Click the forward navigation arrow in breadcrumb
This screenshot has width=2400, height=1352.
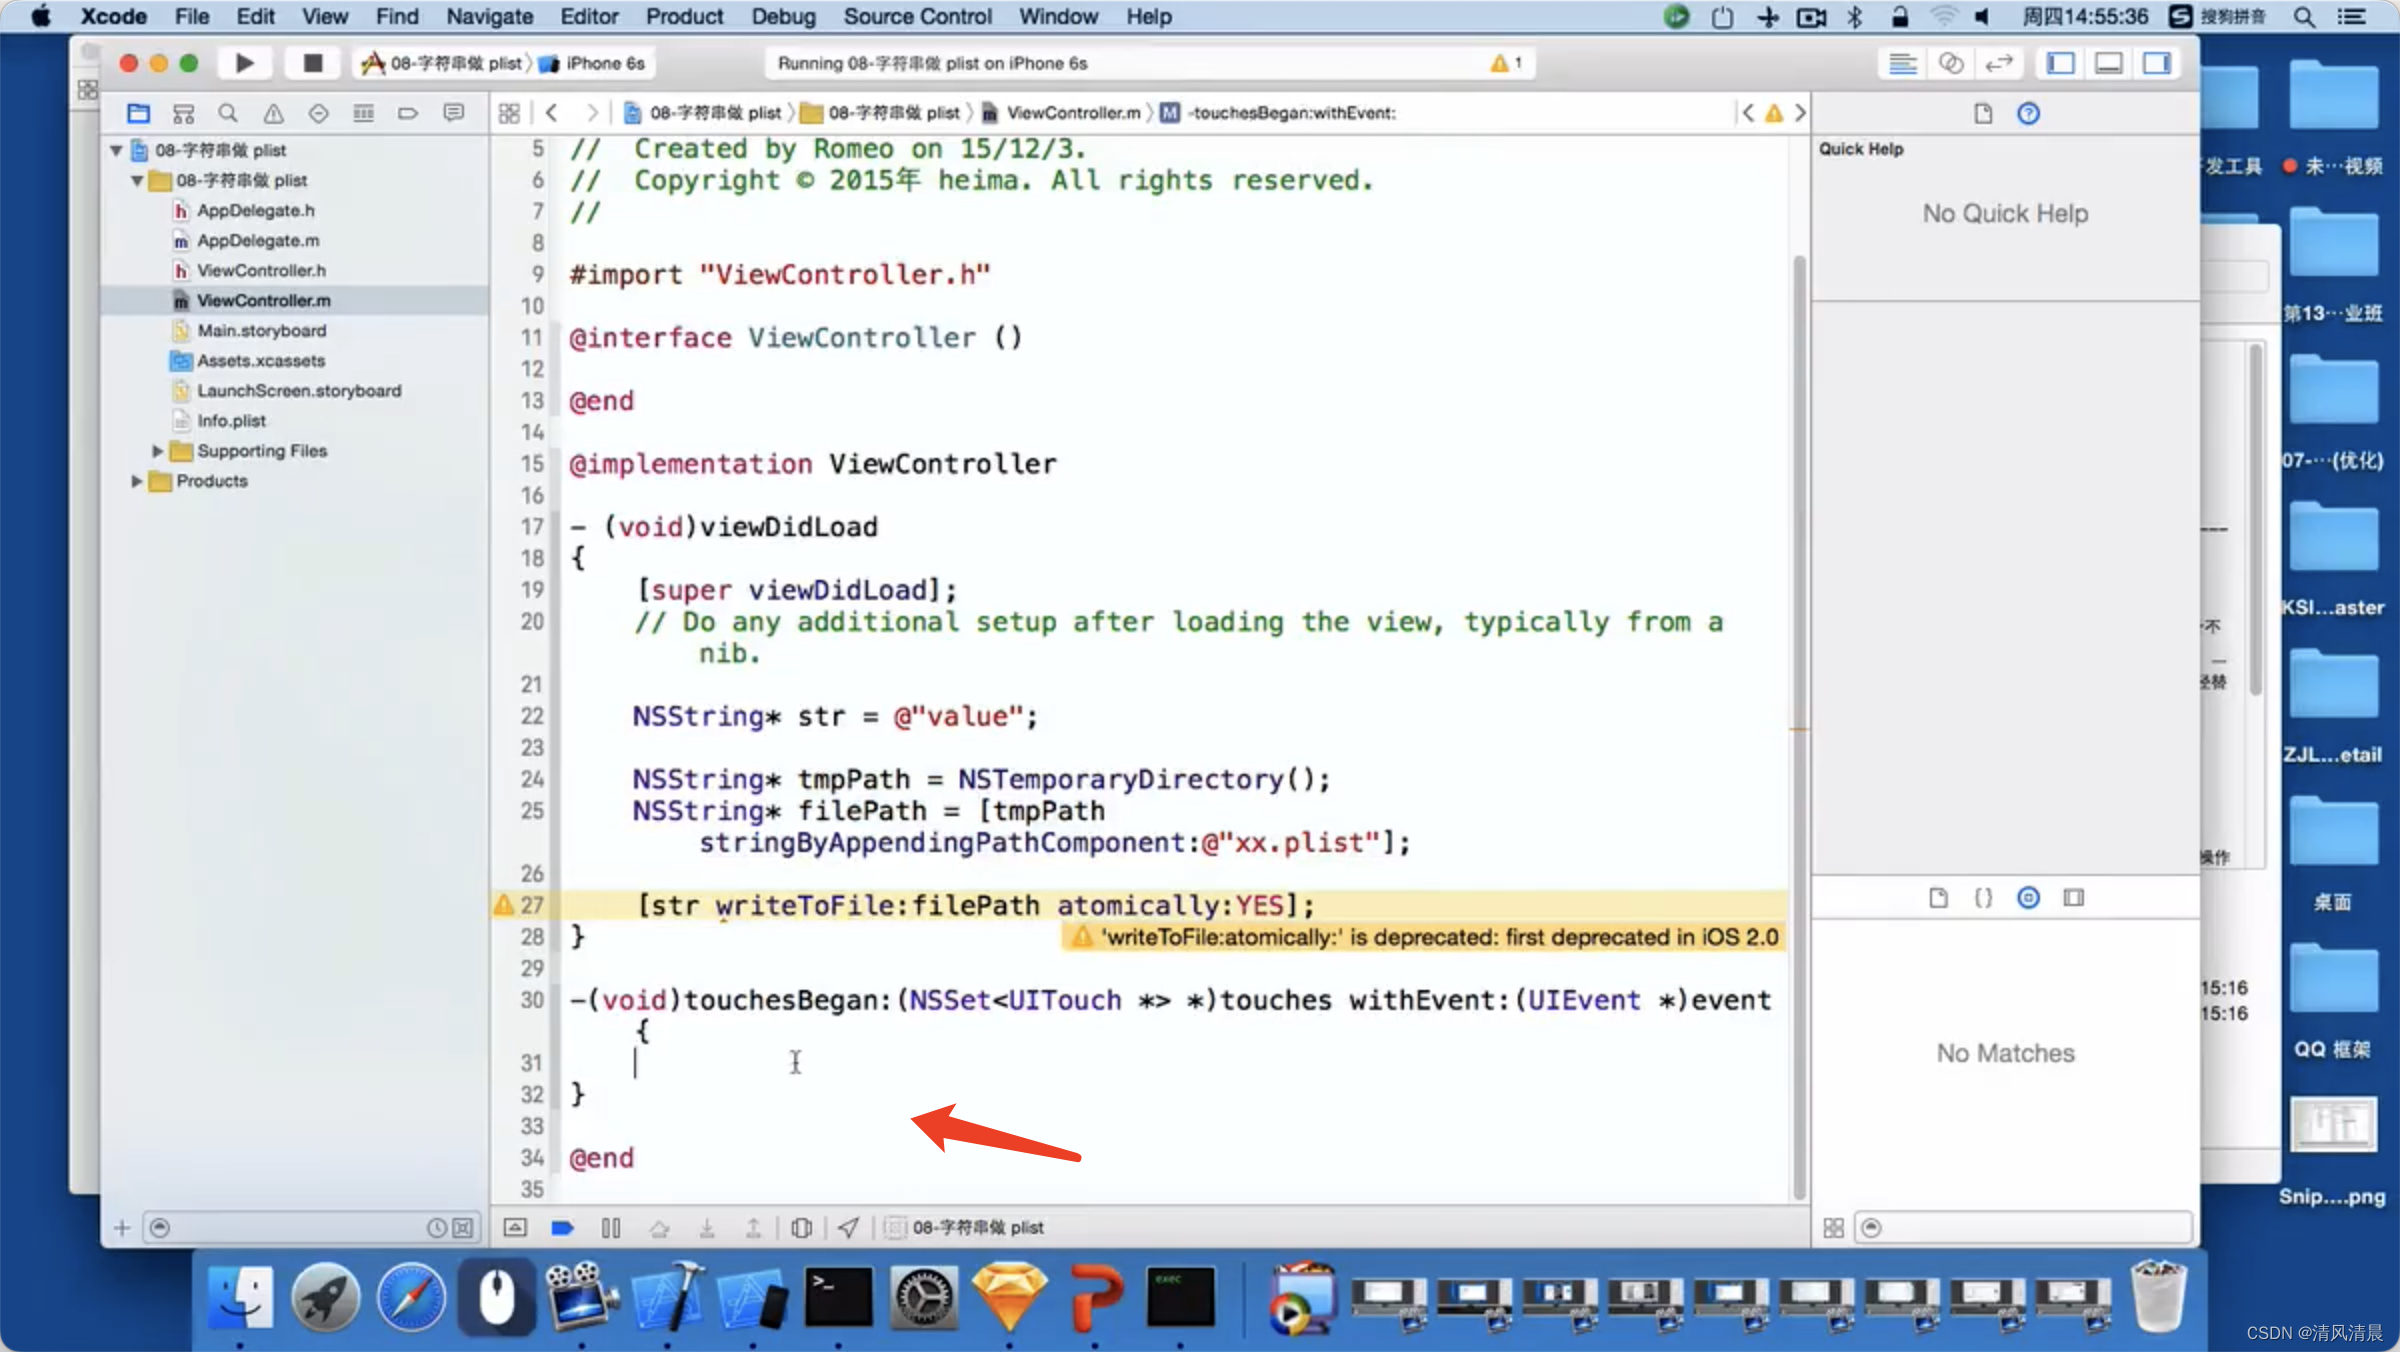pyautogui.click(x=585, y=114)
